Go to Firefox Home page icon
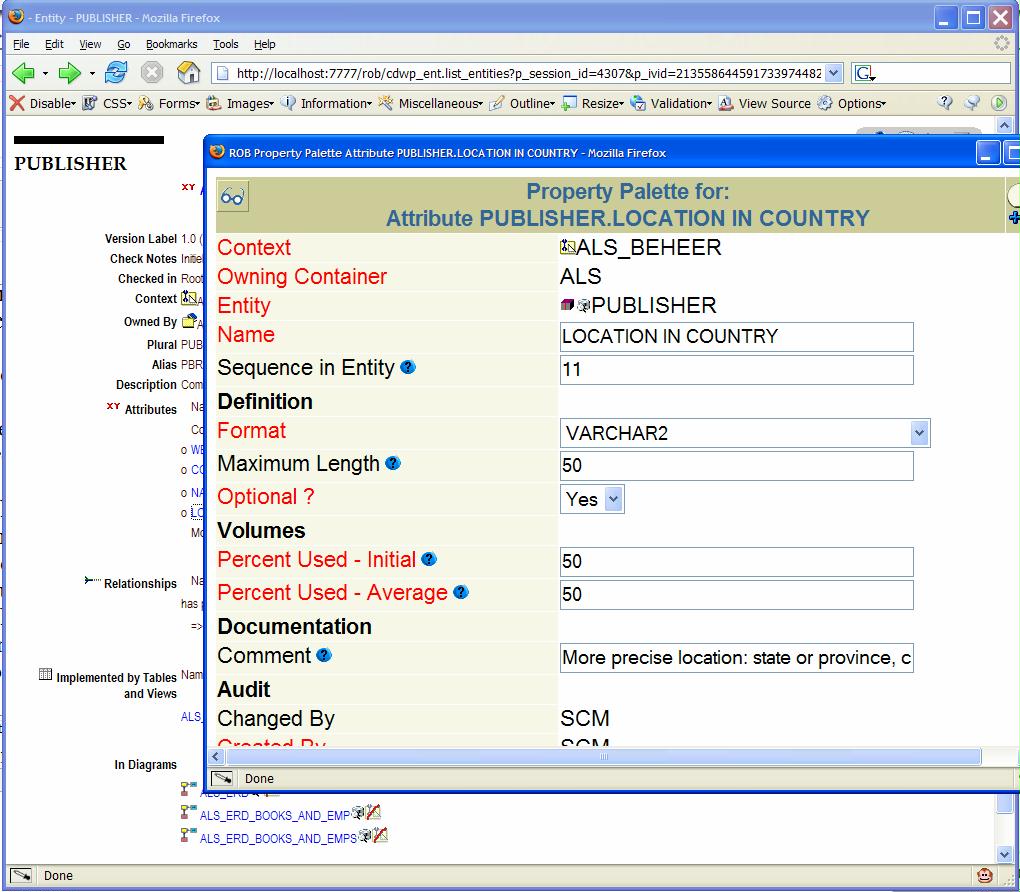 188,73
